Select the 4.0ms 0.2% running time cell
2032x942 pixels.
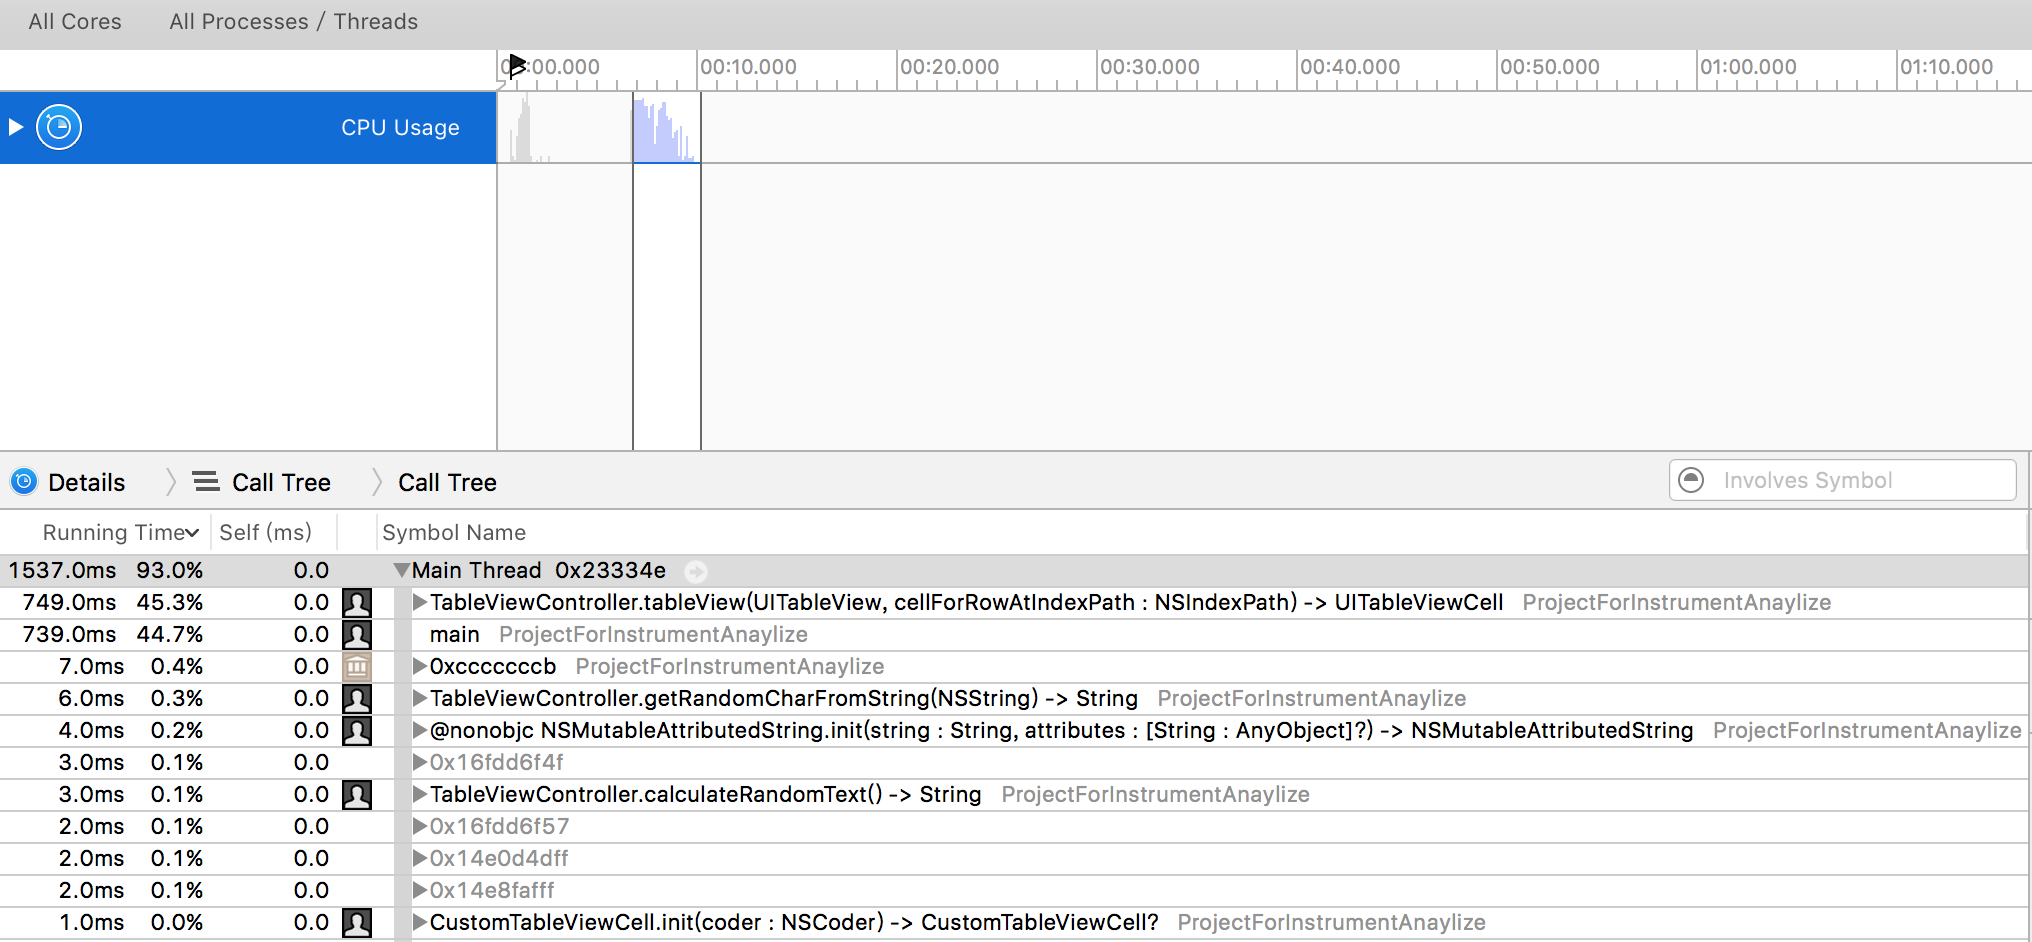(x=130, y=730)
